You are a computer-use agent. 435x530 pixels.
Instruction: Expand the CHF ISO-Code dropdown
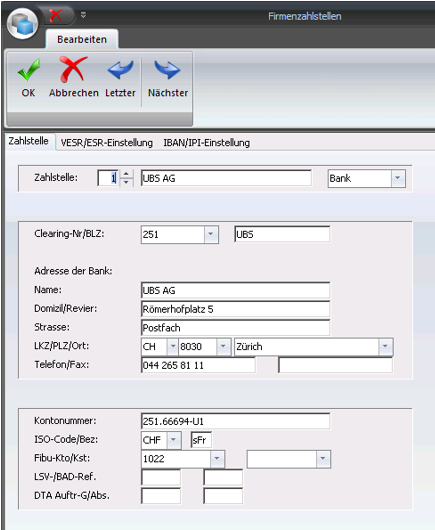[x=173, y=440]
